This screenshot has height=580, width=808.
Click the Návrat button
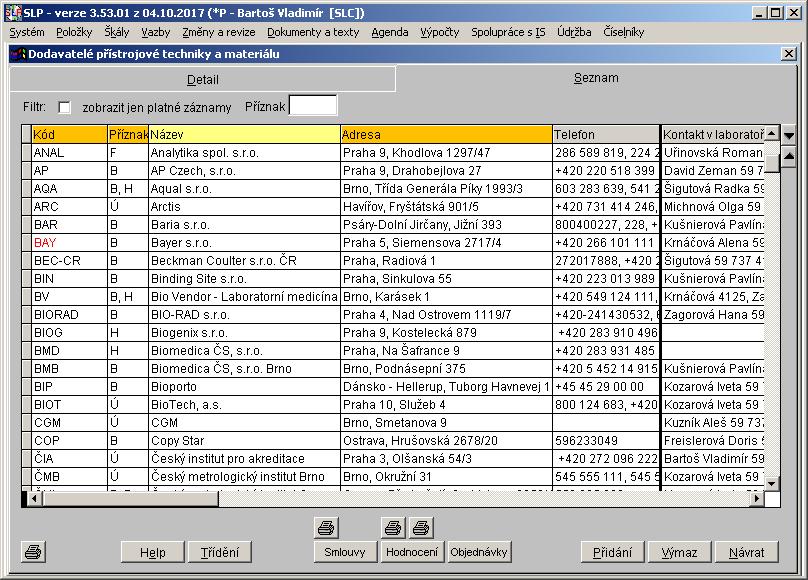[x=747, y=552]
